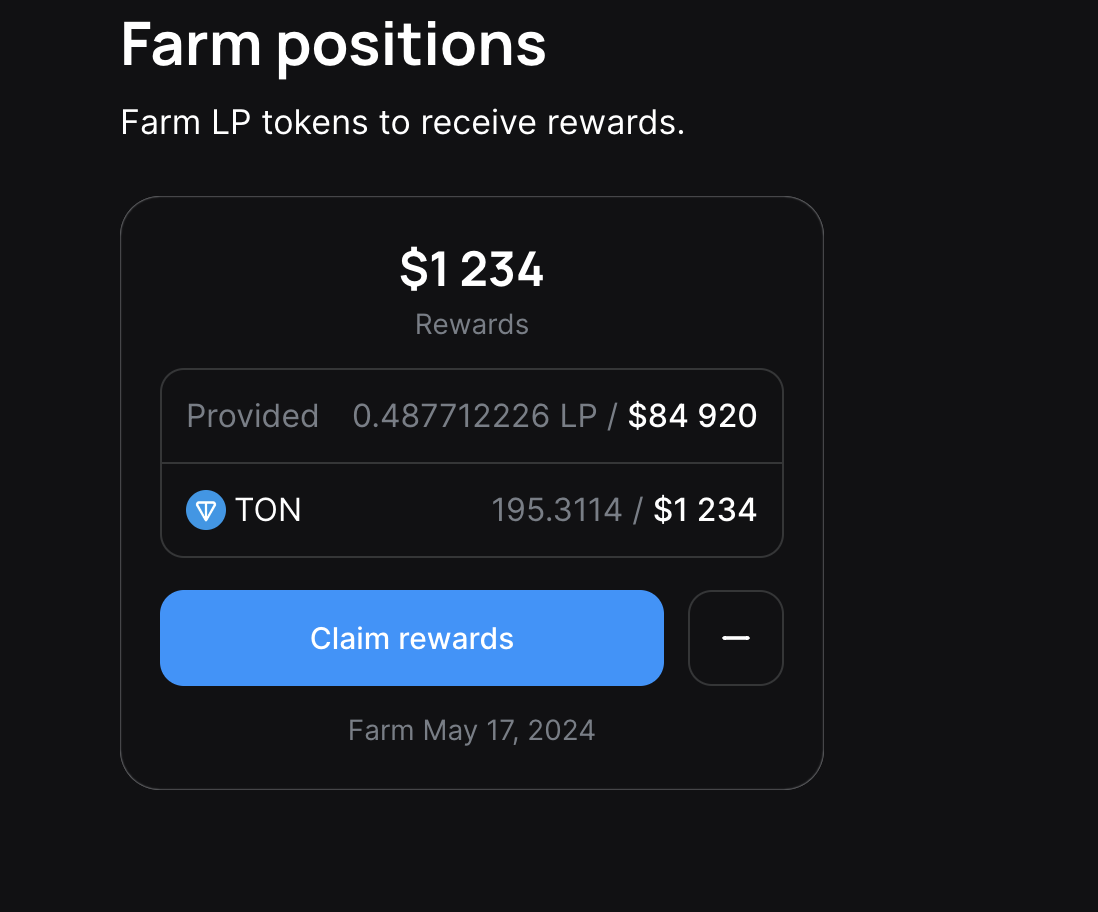Click the word Farm in the date line
The image size is (1098, 912).
click(381, 730)
